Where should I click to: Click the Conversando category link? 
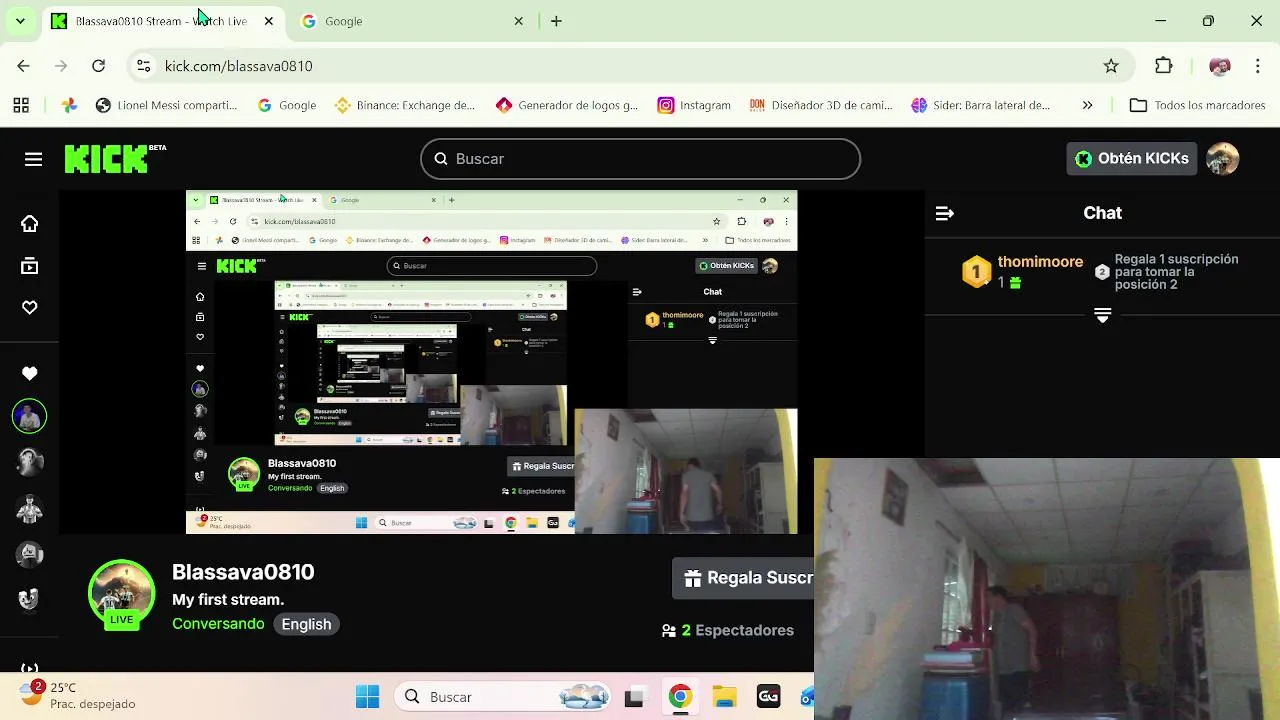tap(218, 624)
